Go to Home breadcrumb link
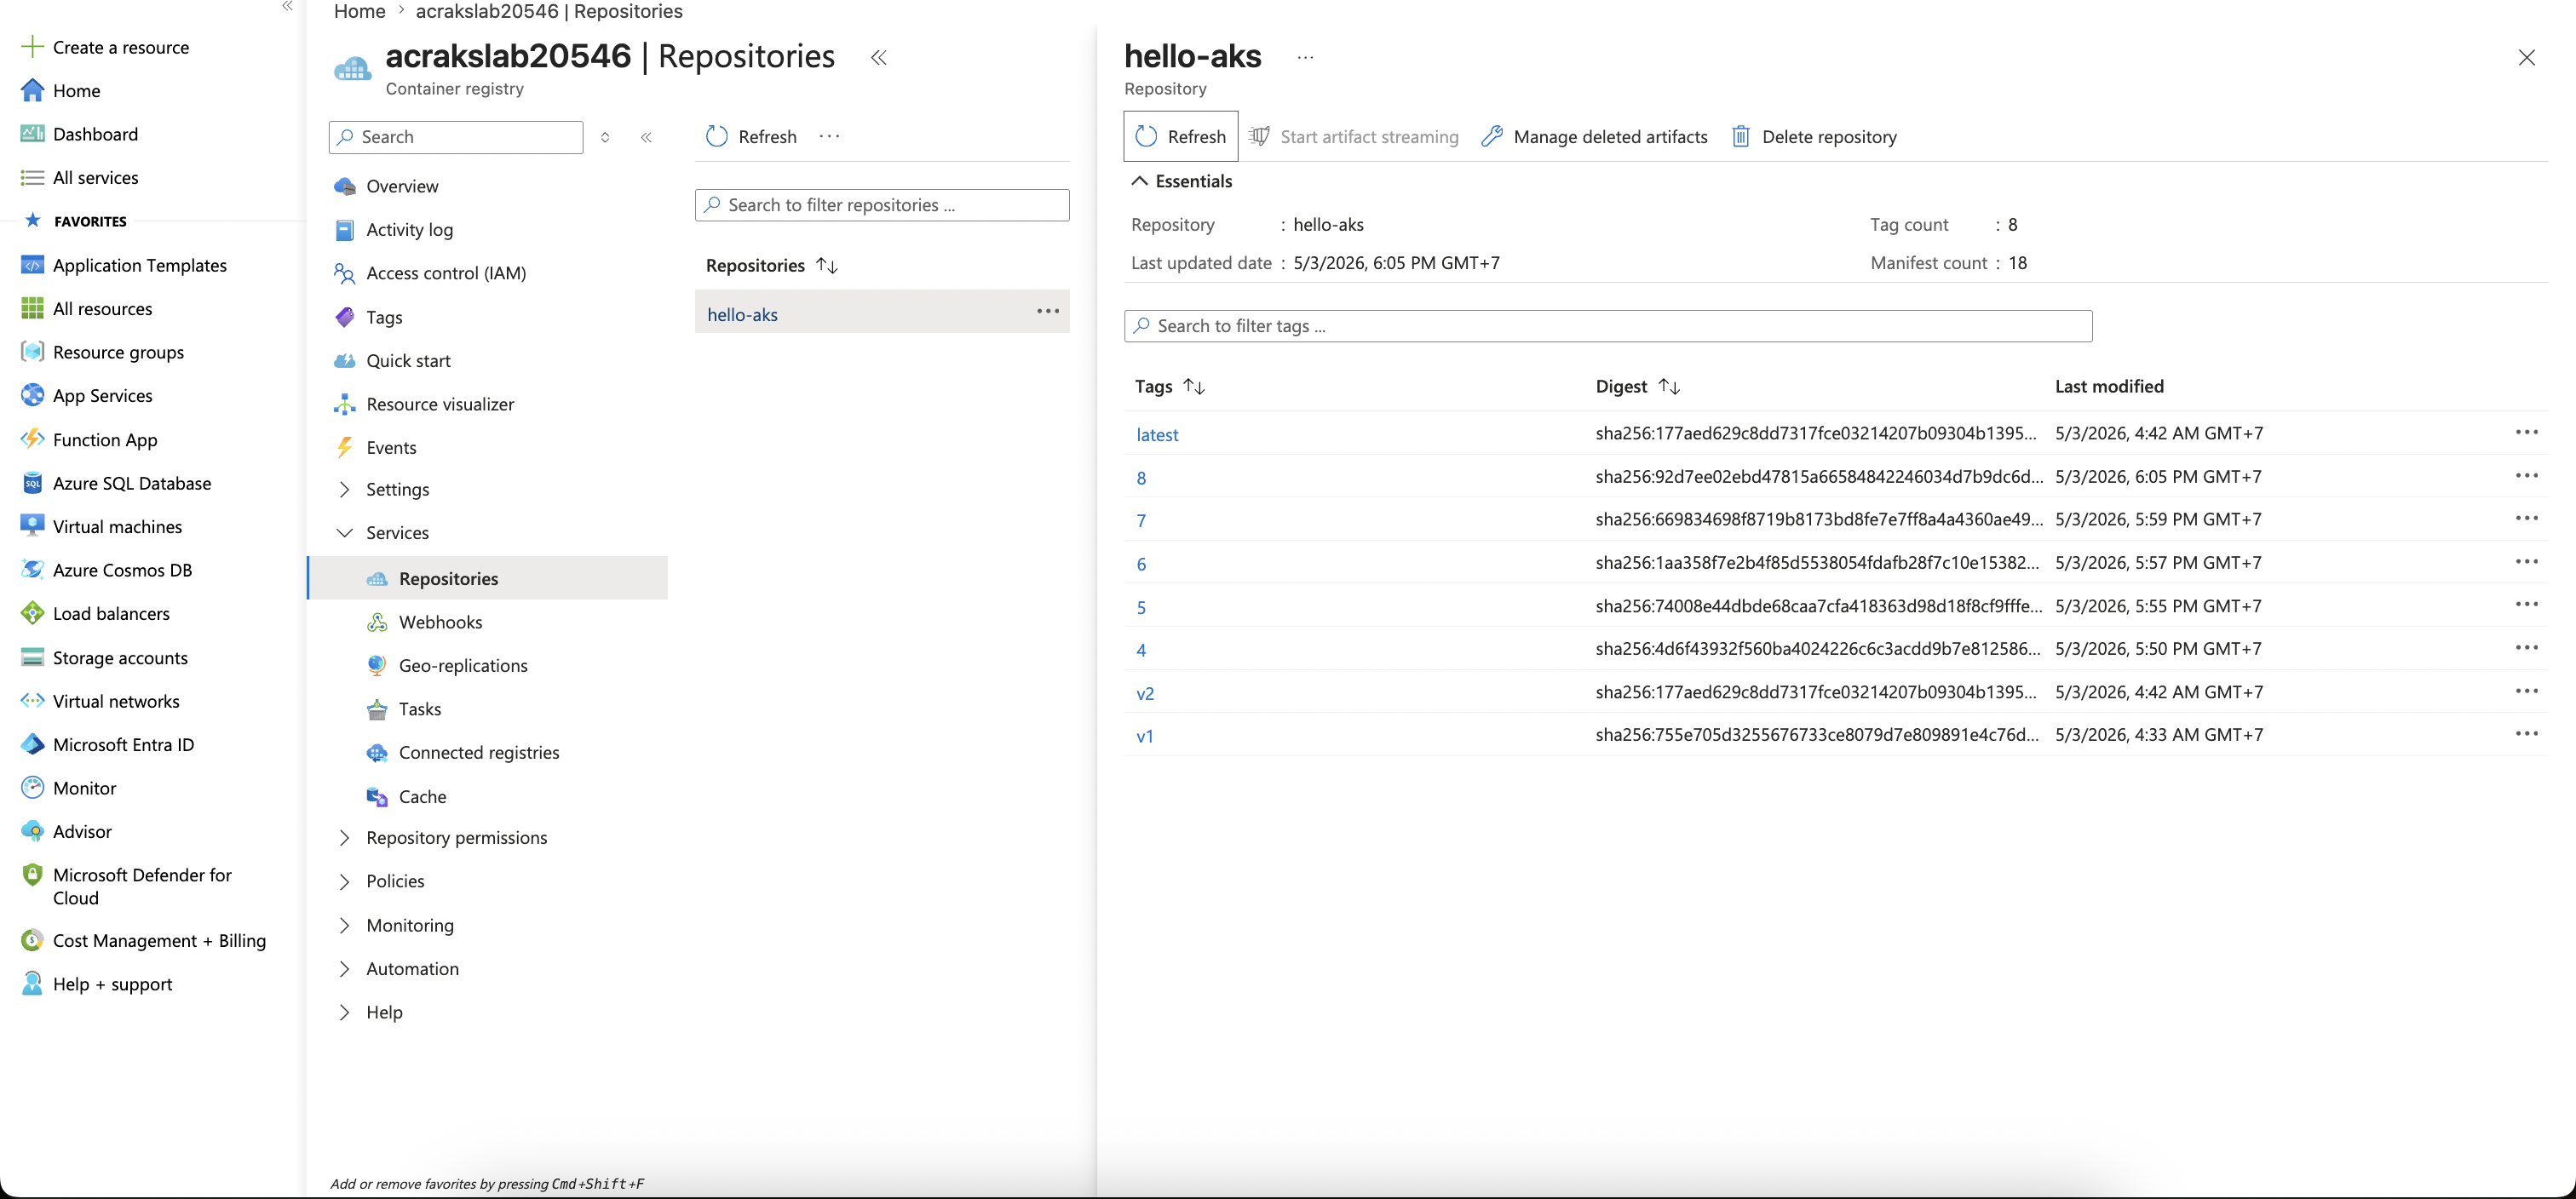 coord(360,11)
